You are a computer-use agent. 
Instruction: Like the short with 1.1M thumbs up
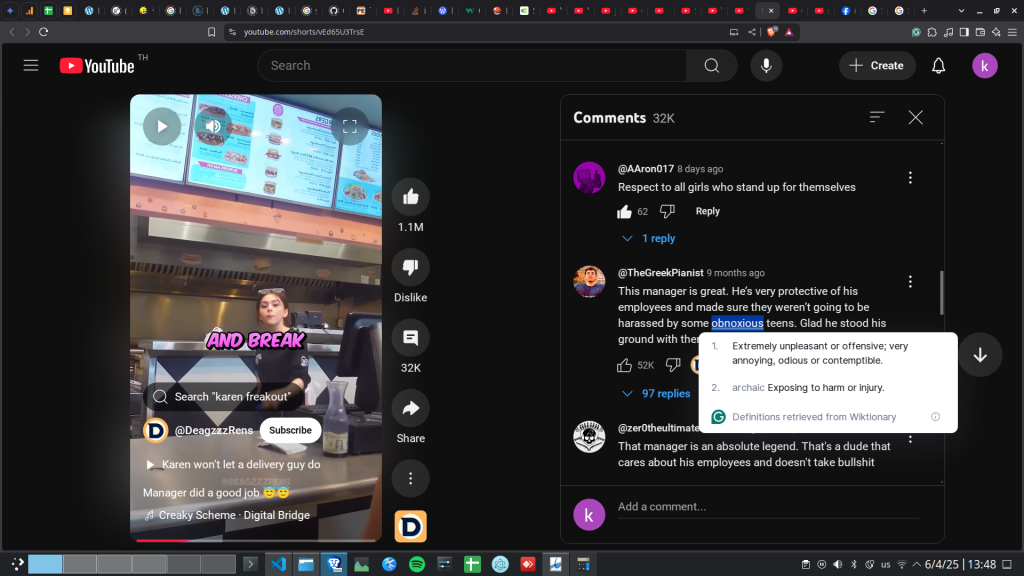point(410,198)
